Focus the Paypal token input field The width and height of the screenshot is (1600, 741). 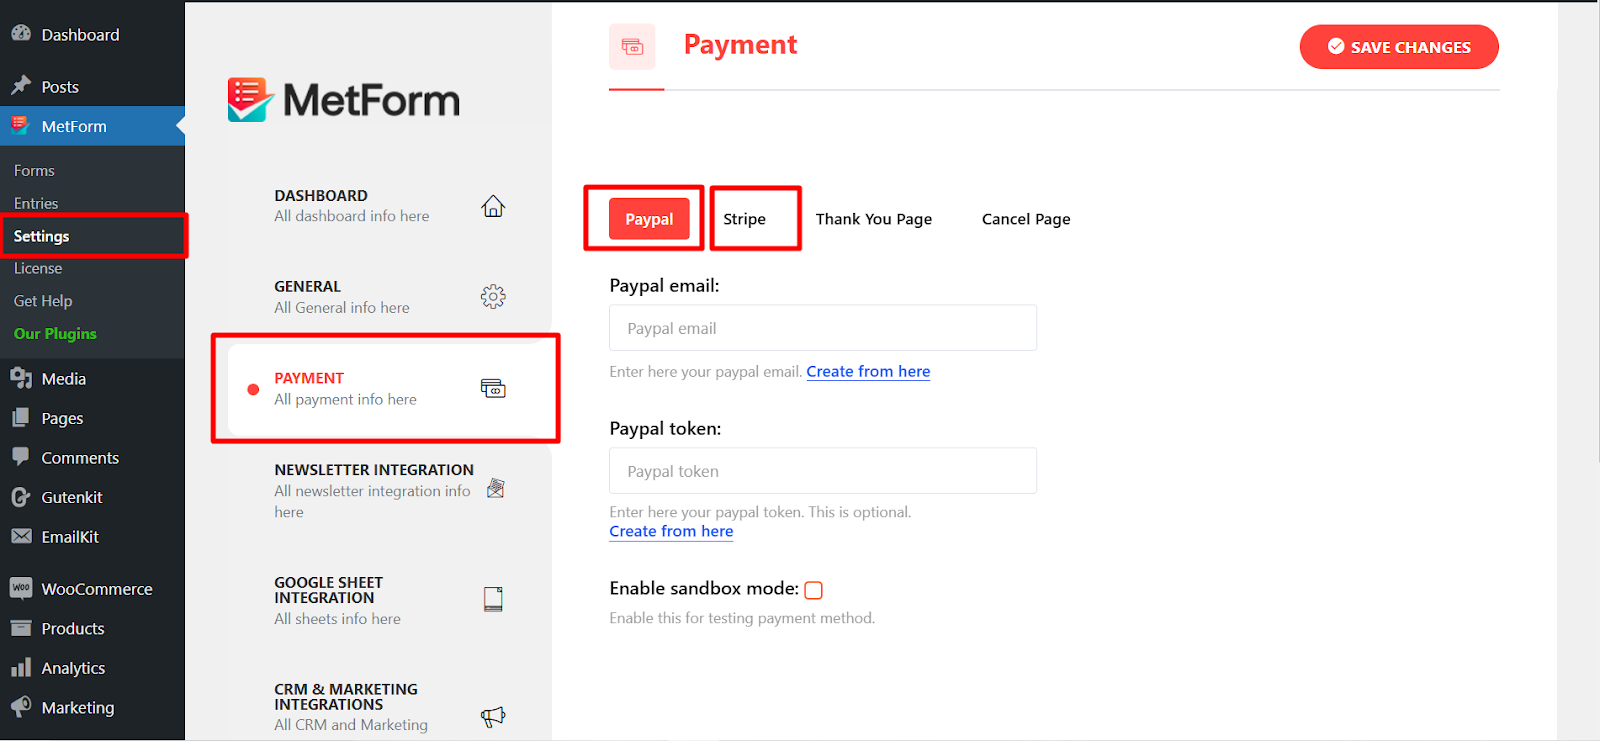click(823, 471)
